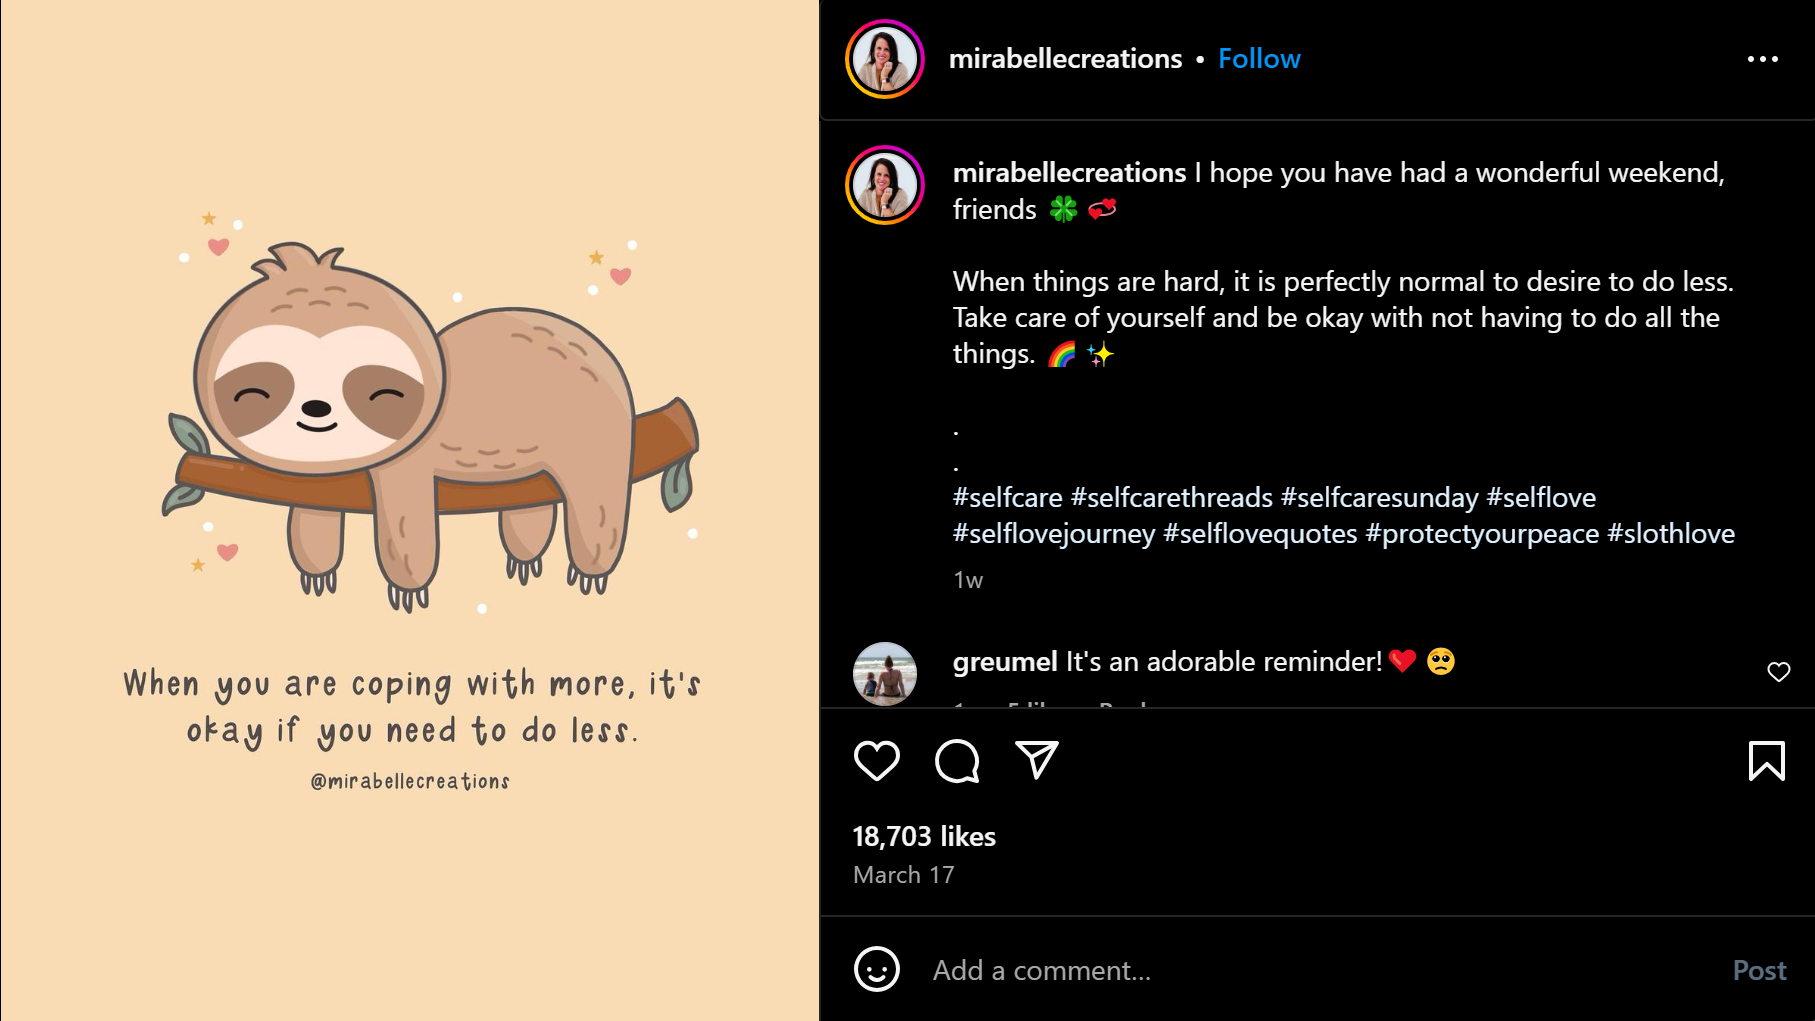Screen dimensions: 1815x1021
Task: Like the post using the heart icon
Action: tap(875, 761)
